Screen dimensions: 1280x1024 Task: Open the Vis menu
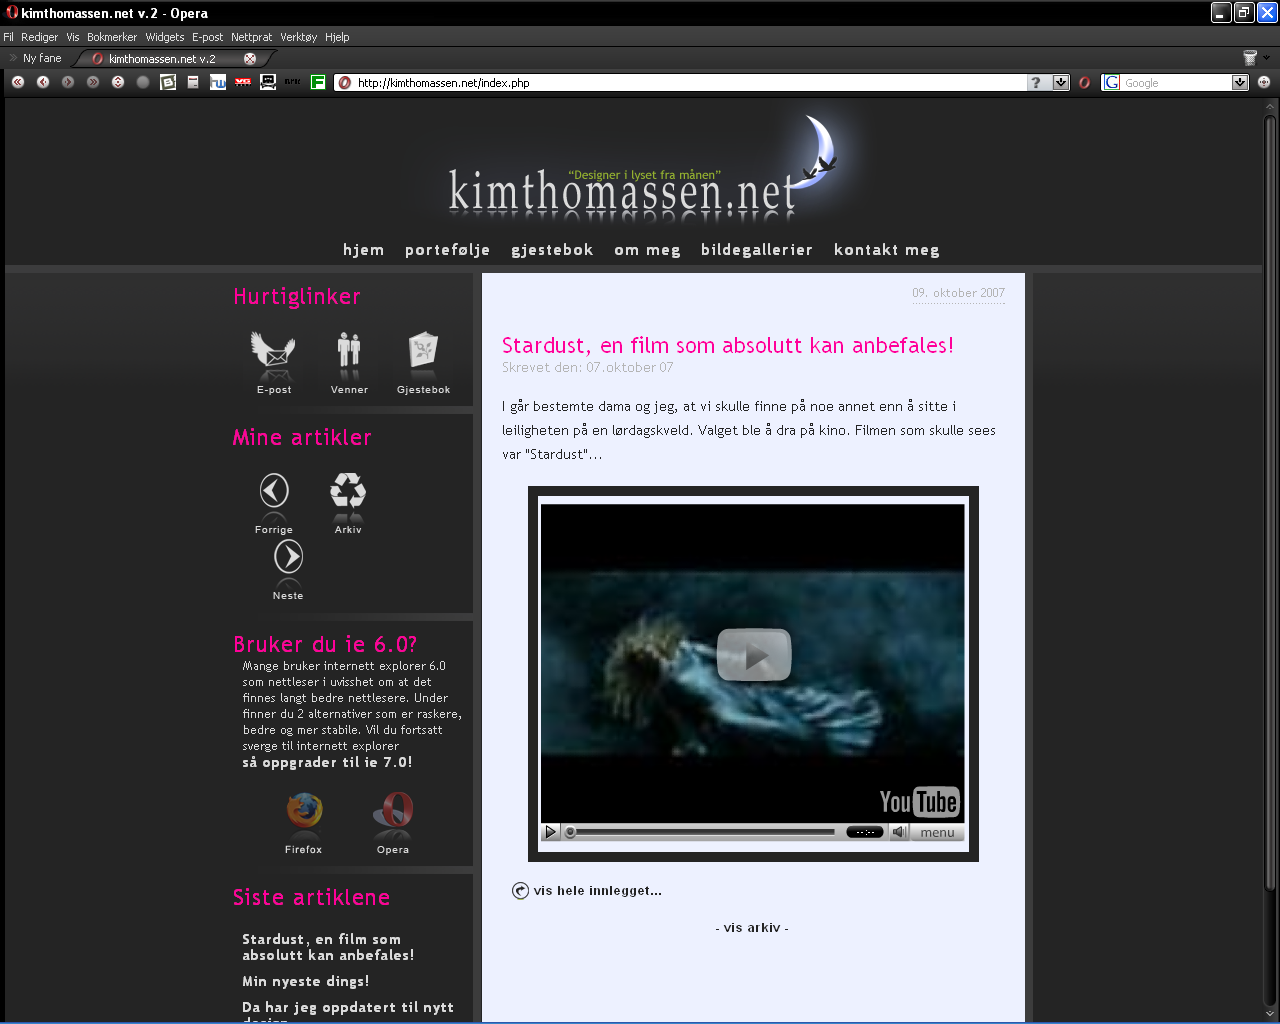click(73, 37)
